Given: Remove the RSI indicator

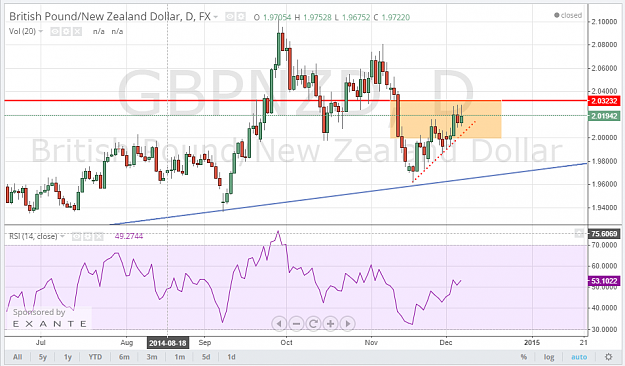Looking at the screenshot, I should 98,236.
